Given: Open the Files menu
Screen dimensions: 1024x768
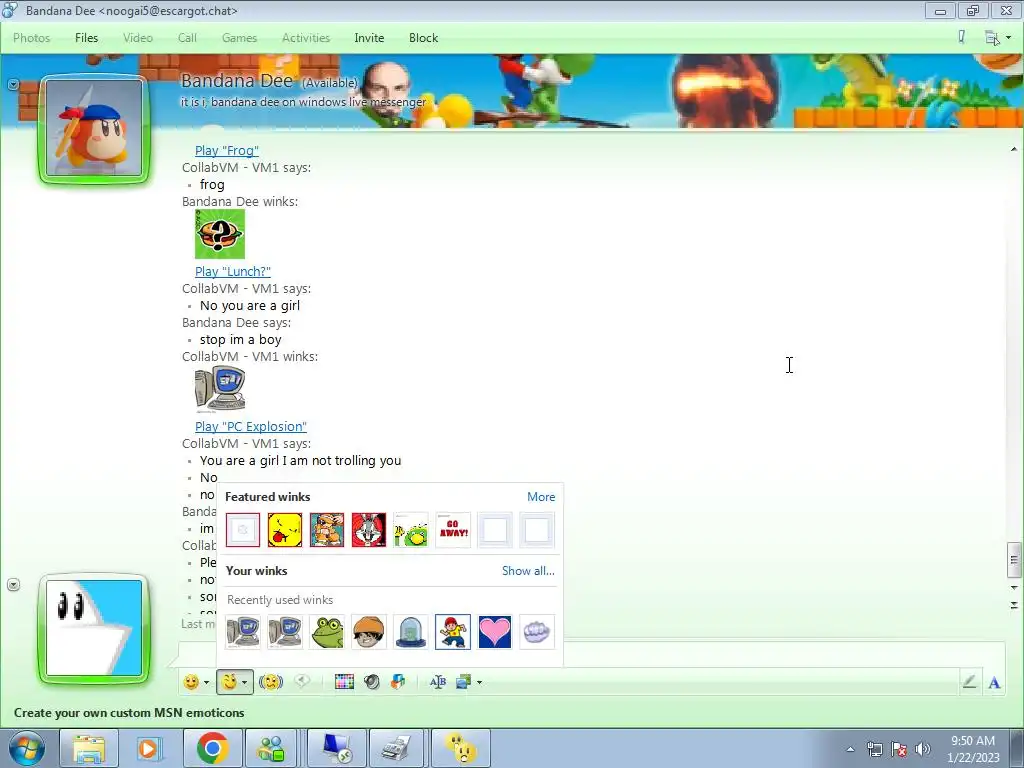Looking at the screenshot, I should (x=86, y=38).
